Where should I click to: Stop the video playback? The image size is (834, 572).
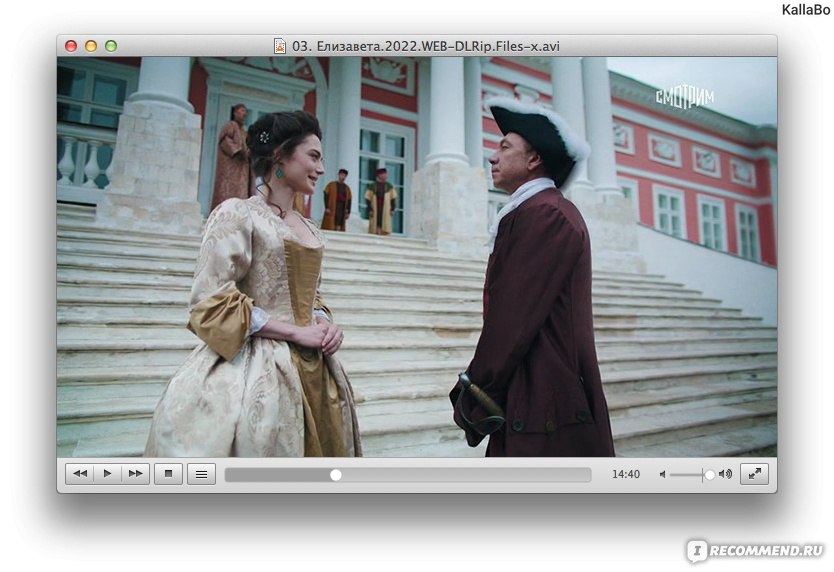pos(169,474)
